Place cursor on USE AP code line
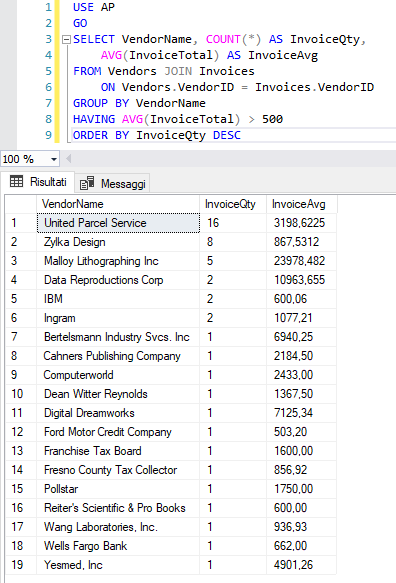 point(94,7)
